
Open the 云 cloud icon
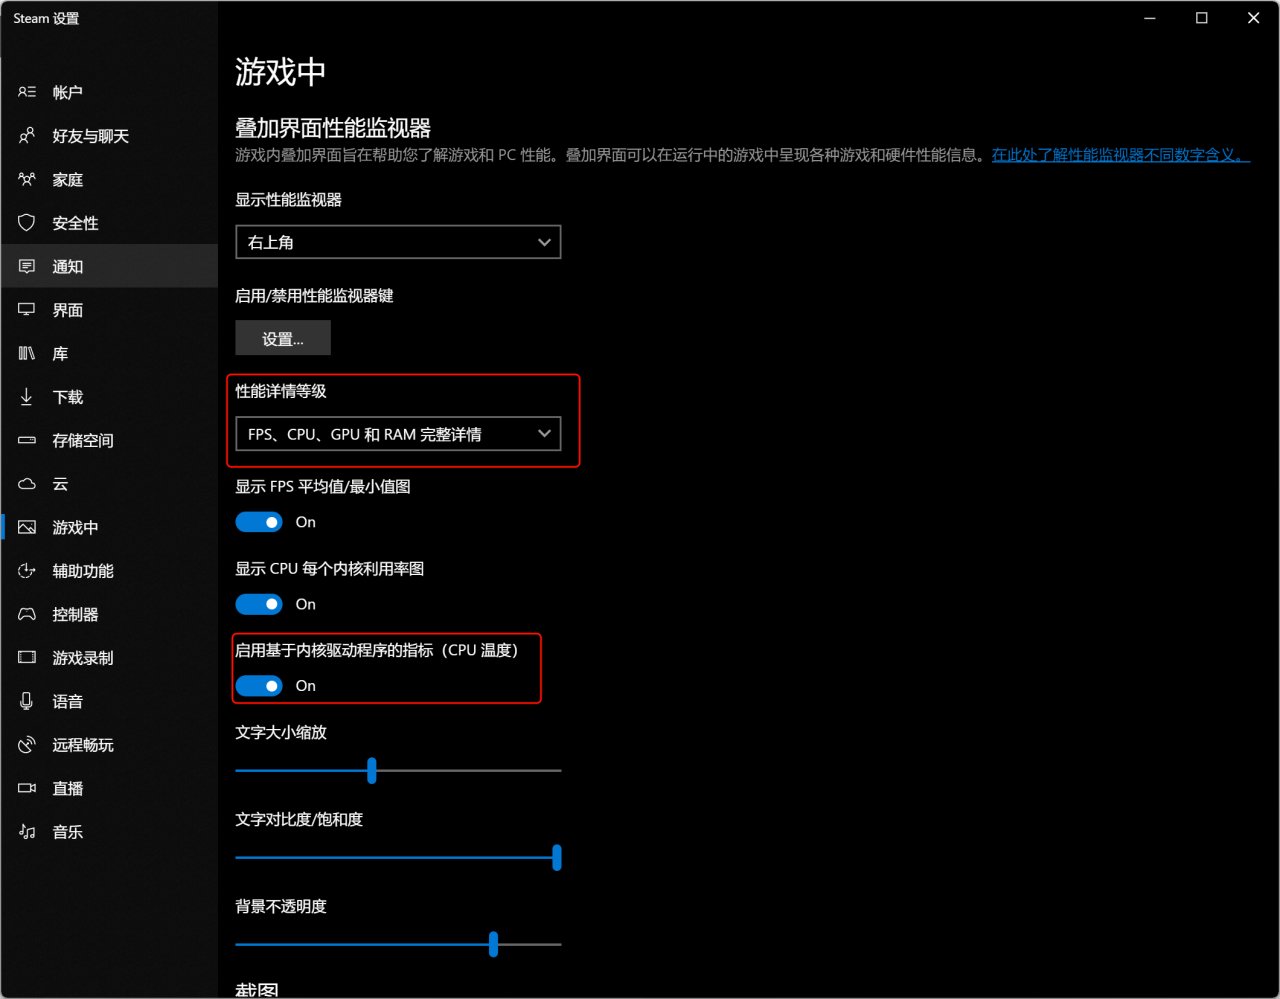[27, 484]
